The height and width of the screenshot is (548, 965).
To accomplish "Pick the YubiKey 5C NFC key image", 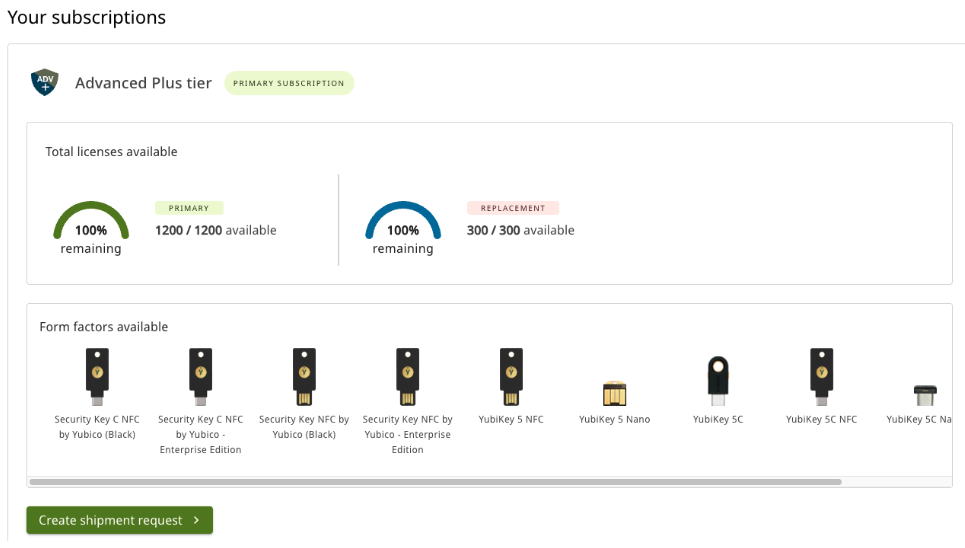I will pyautogui.click(x=822, y=377).
